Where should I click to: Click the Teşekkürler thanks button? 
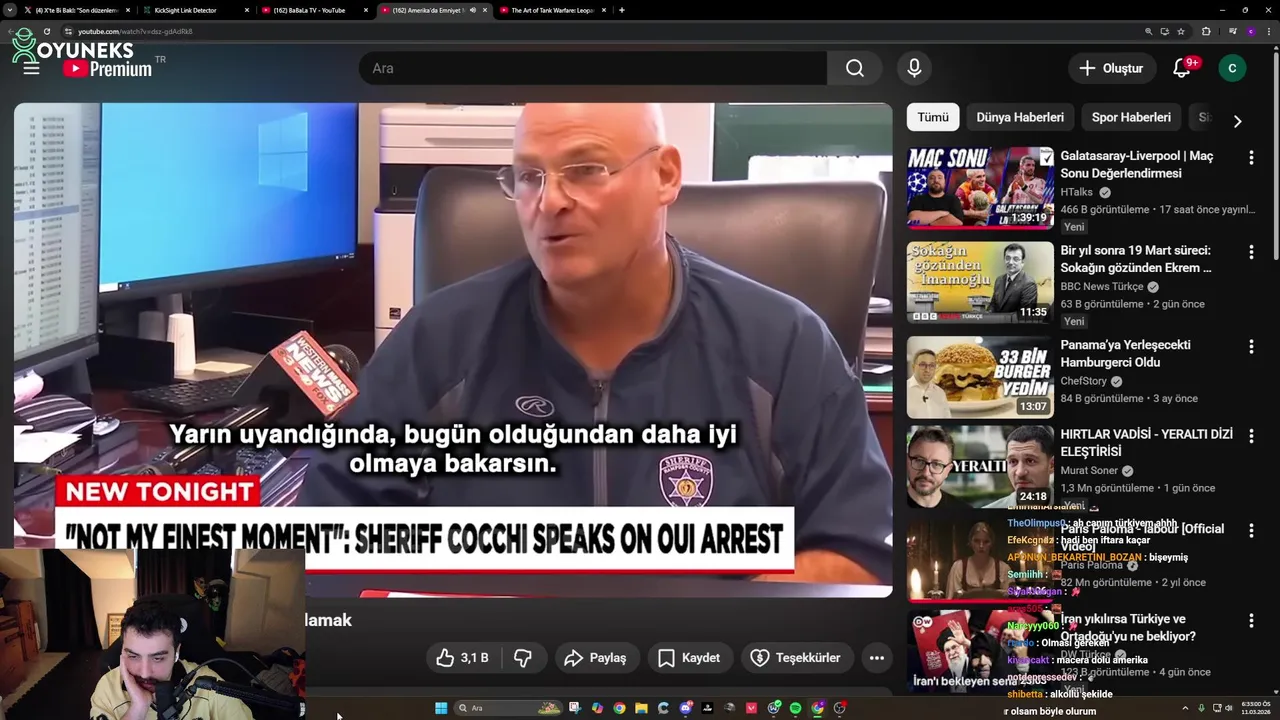tap(796, 657)
